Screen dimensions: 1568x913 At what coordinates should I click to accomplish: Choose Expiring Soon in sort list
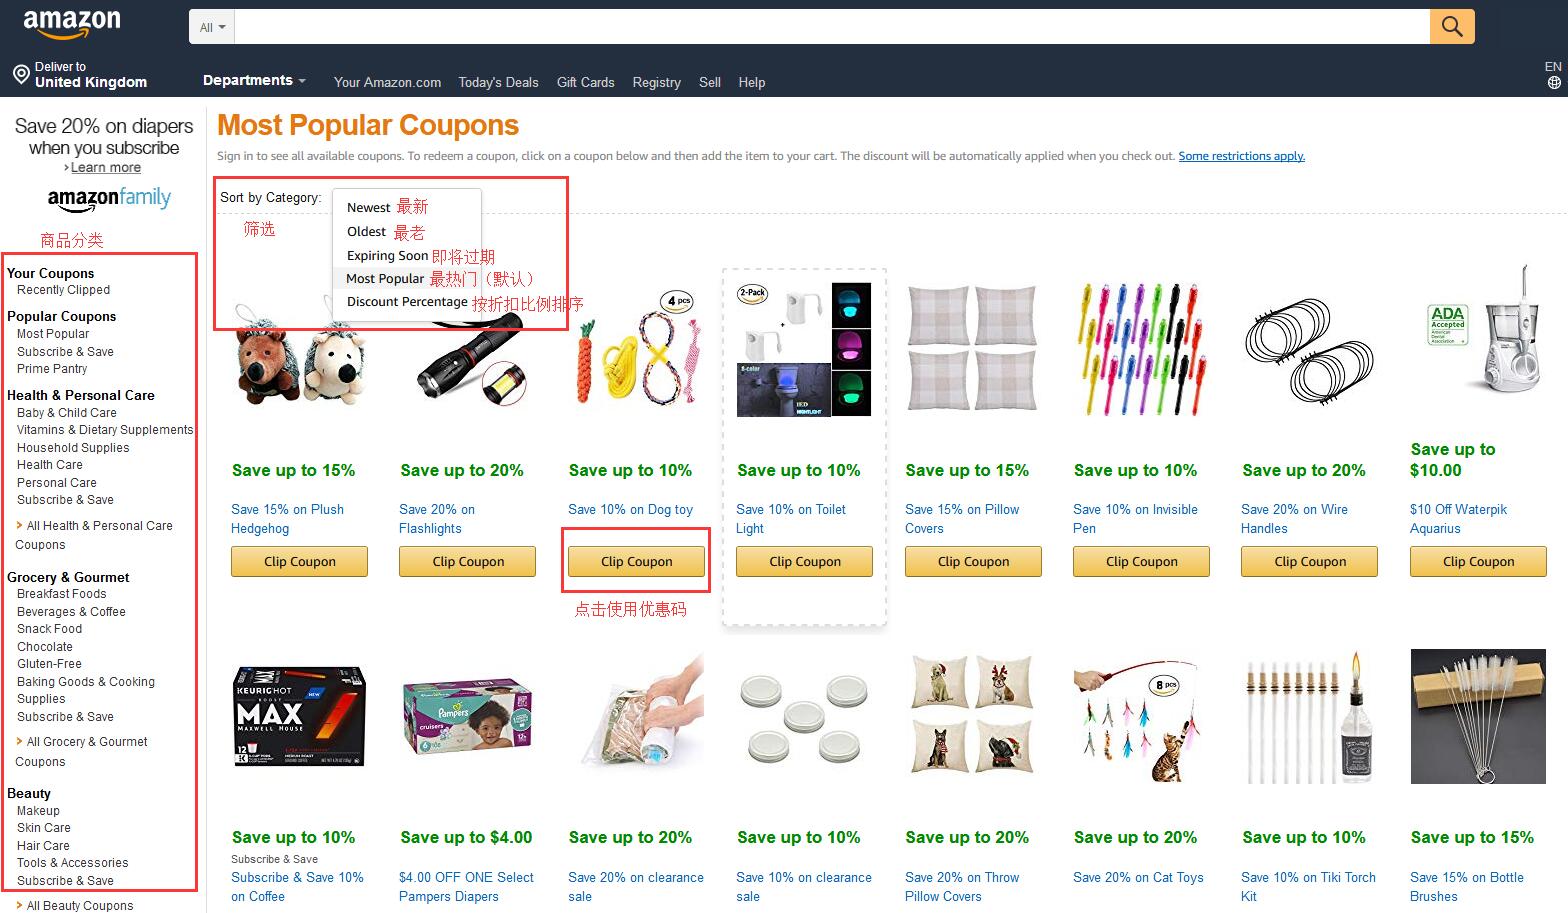387,256
